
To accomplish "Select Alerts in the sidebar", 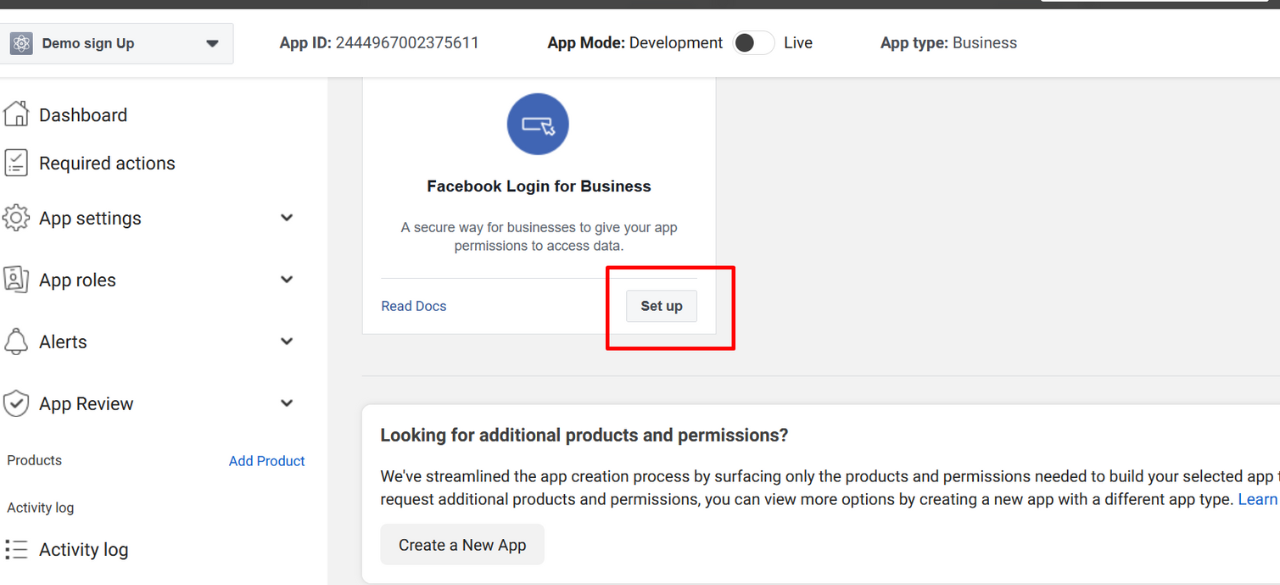I will pyautogui.click(x=63, y=342).
